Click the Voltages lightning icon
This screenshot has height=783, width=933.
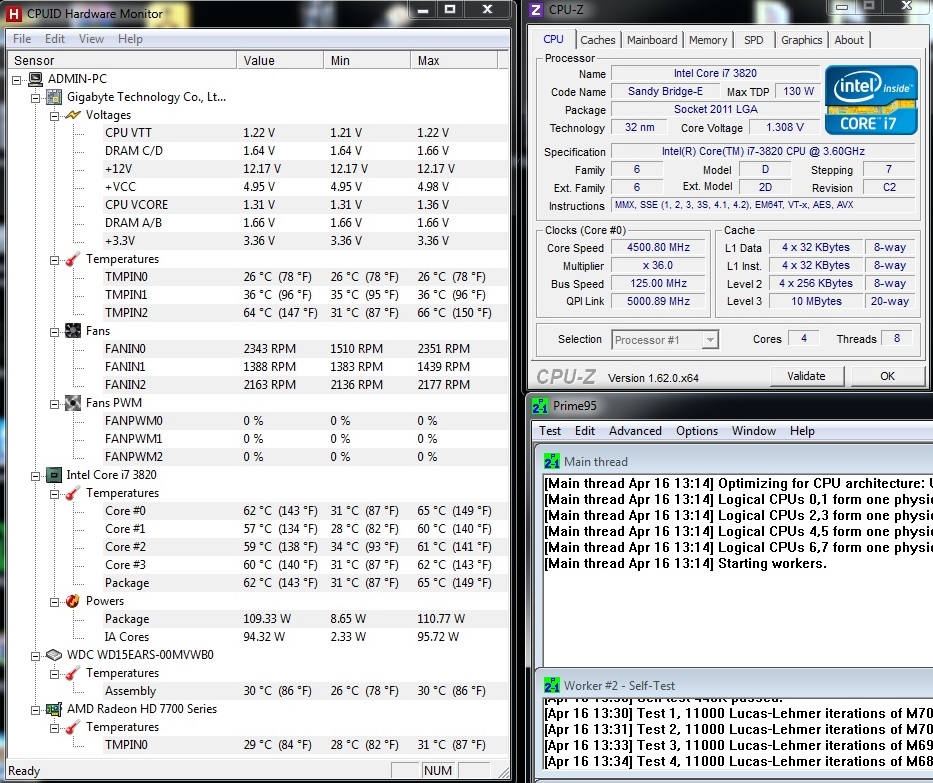coord(73,115)
